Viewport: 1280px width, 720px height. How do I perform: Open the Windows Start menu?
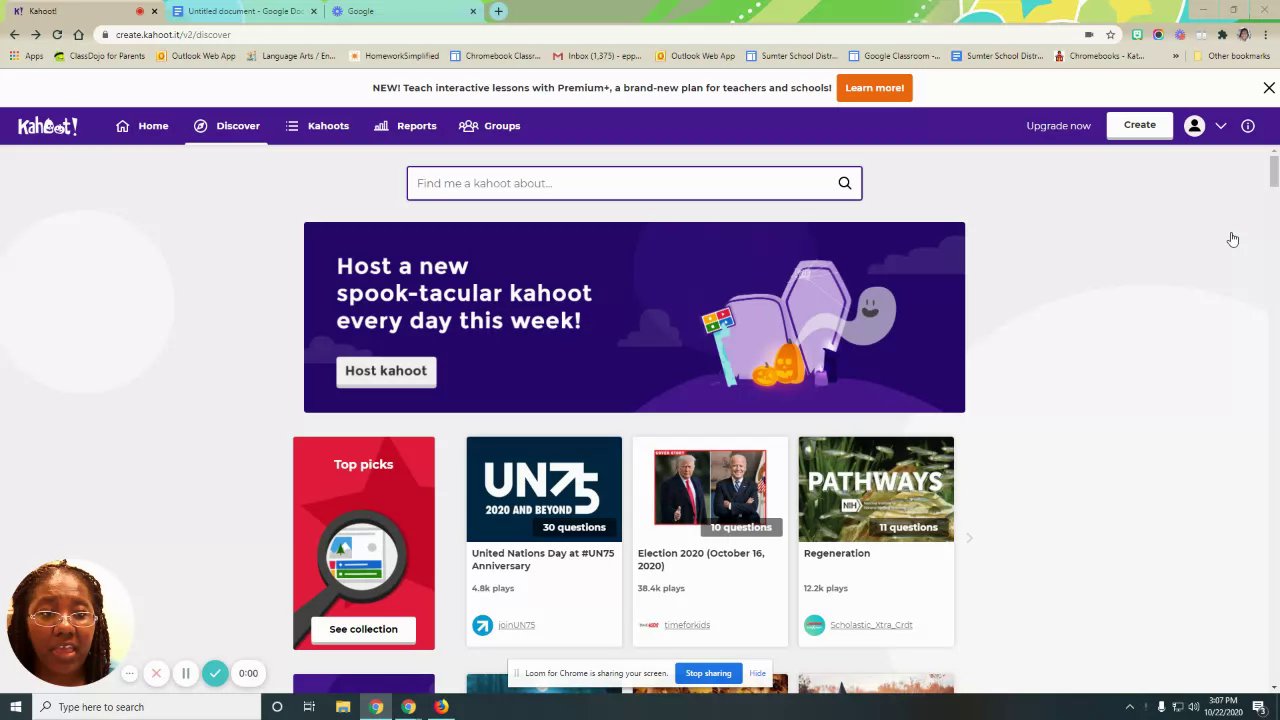click(15, 707)
